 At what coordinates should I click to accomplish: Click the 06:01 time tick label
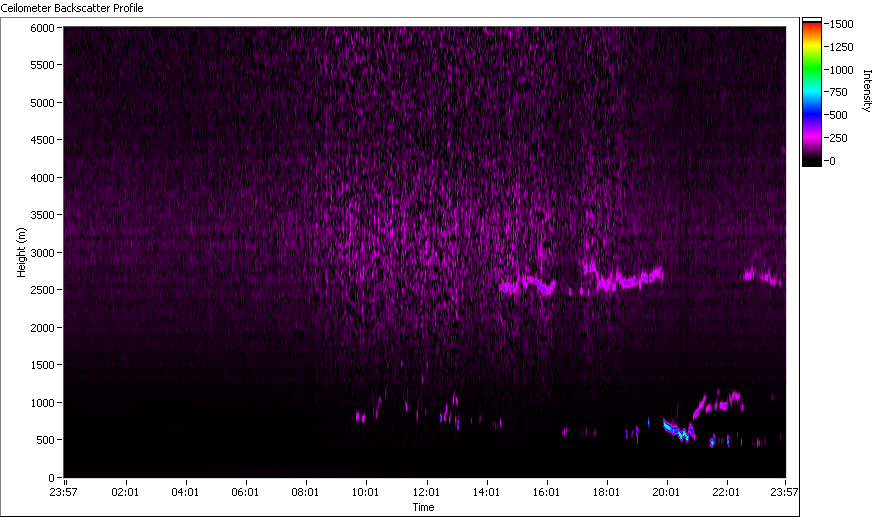pos(245,492)
